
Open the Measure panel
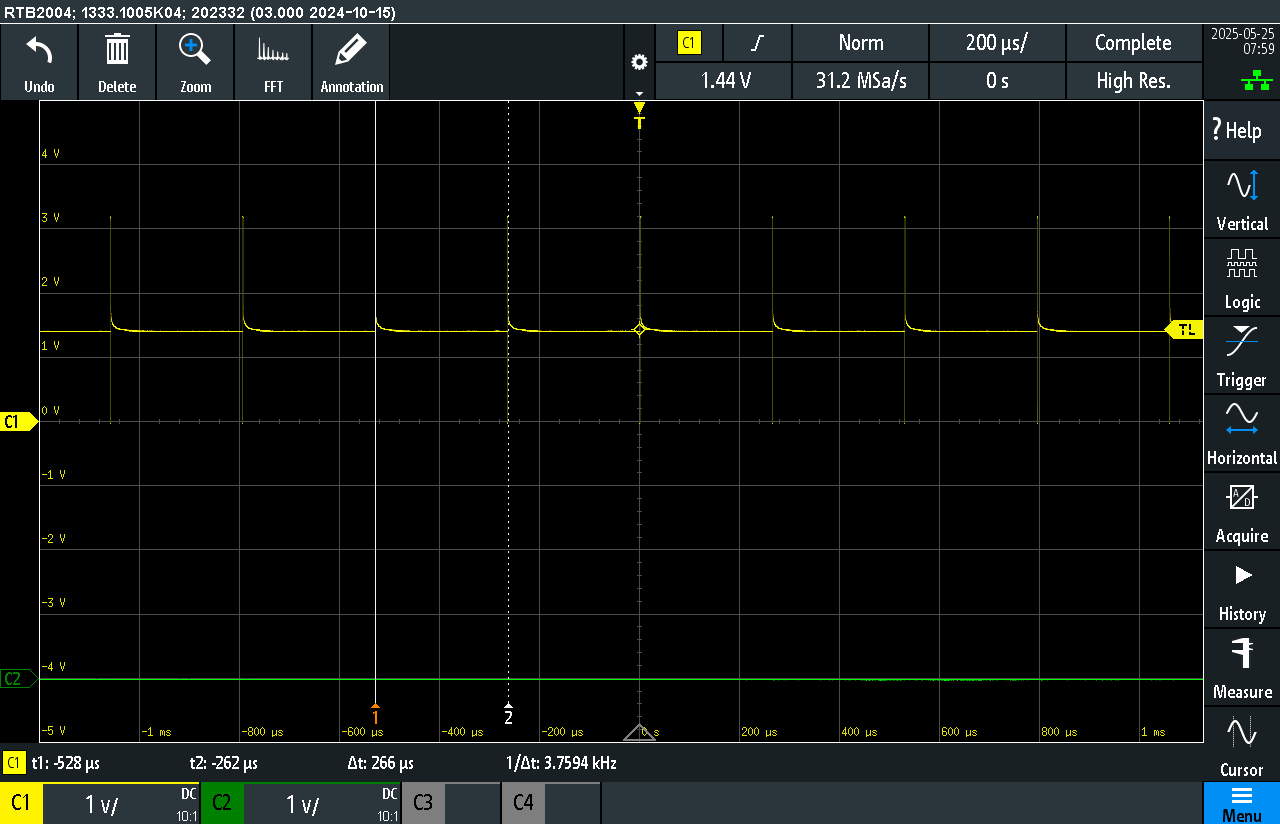[1242, 667]
